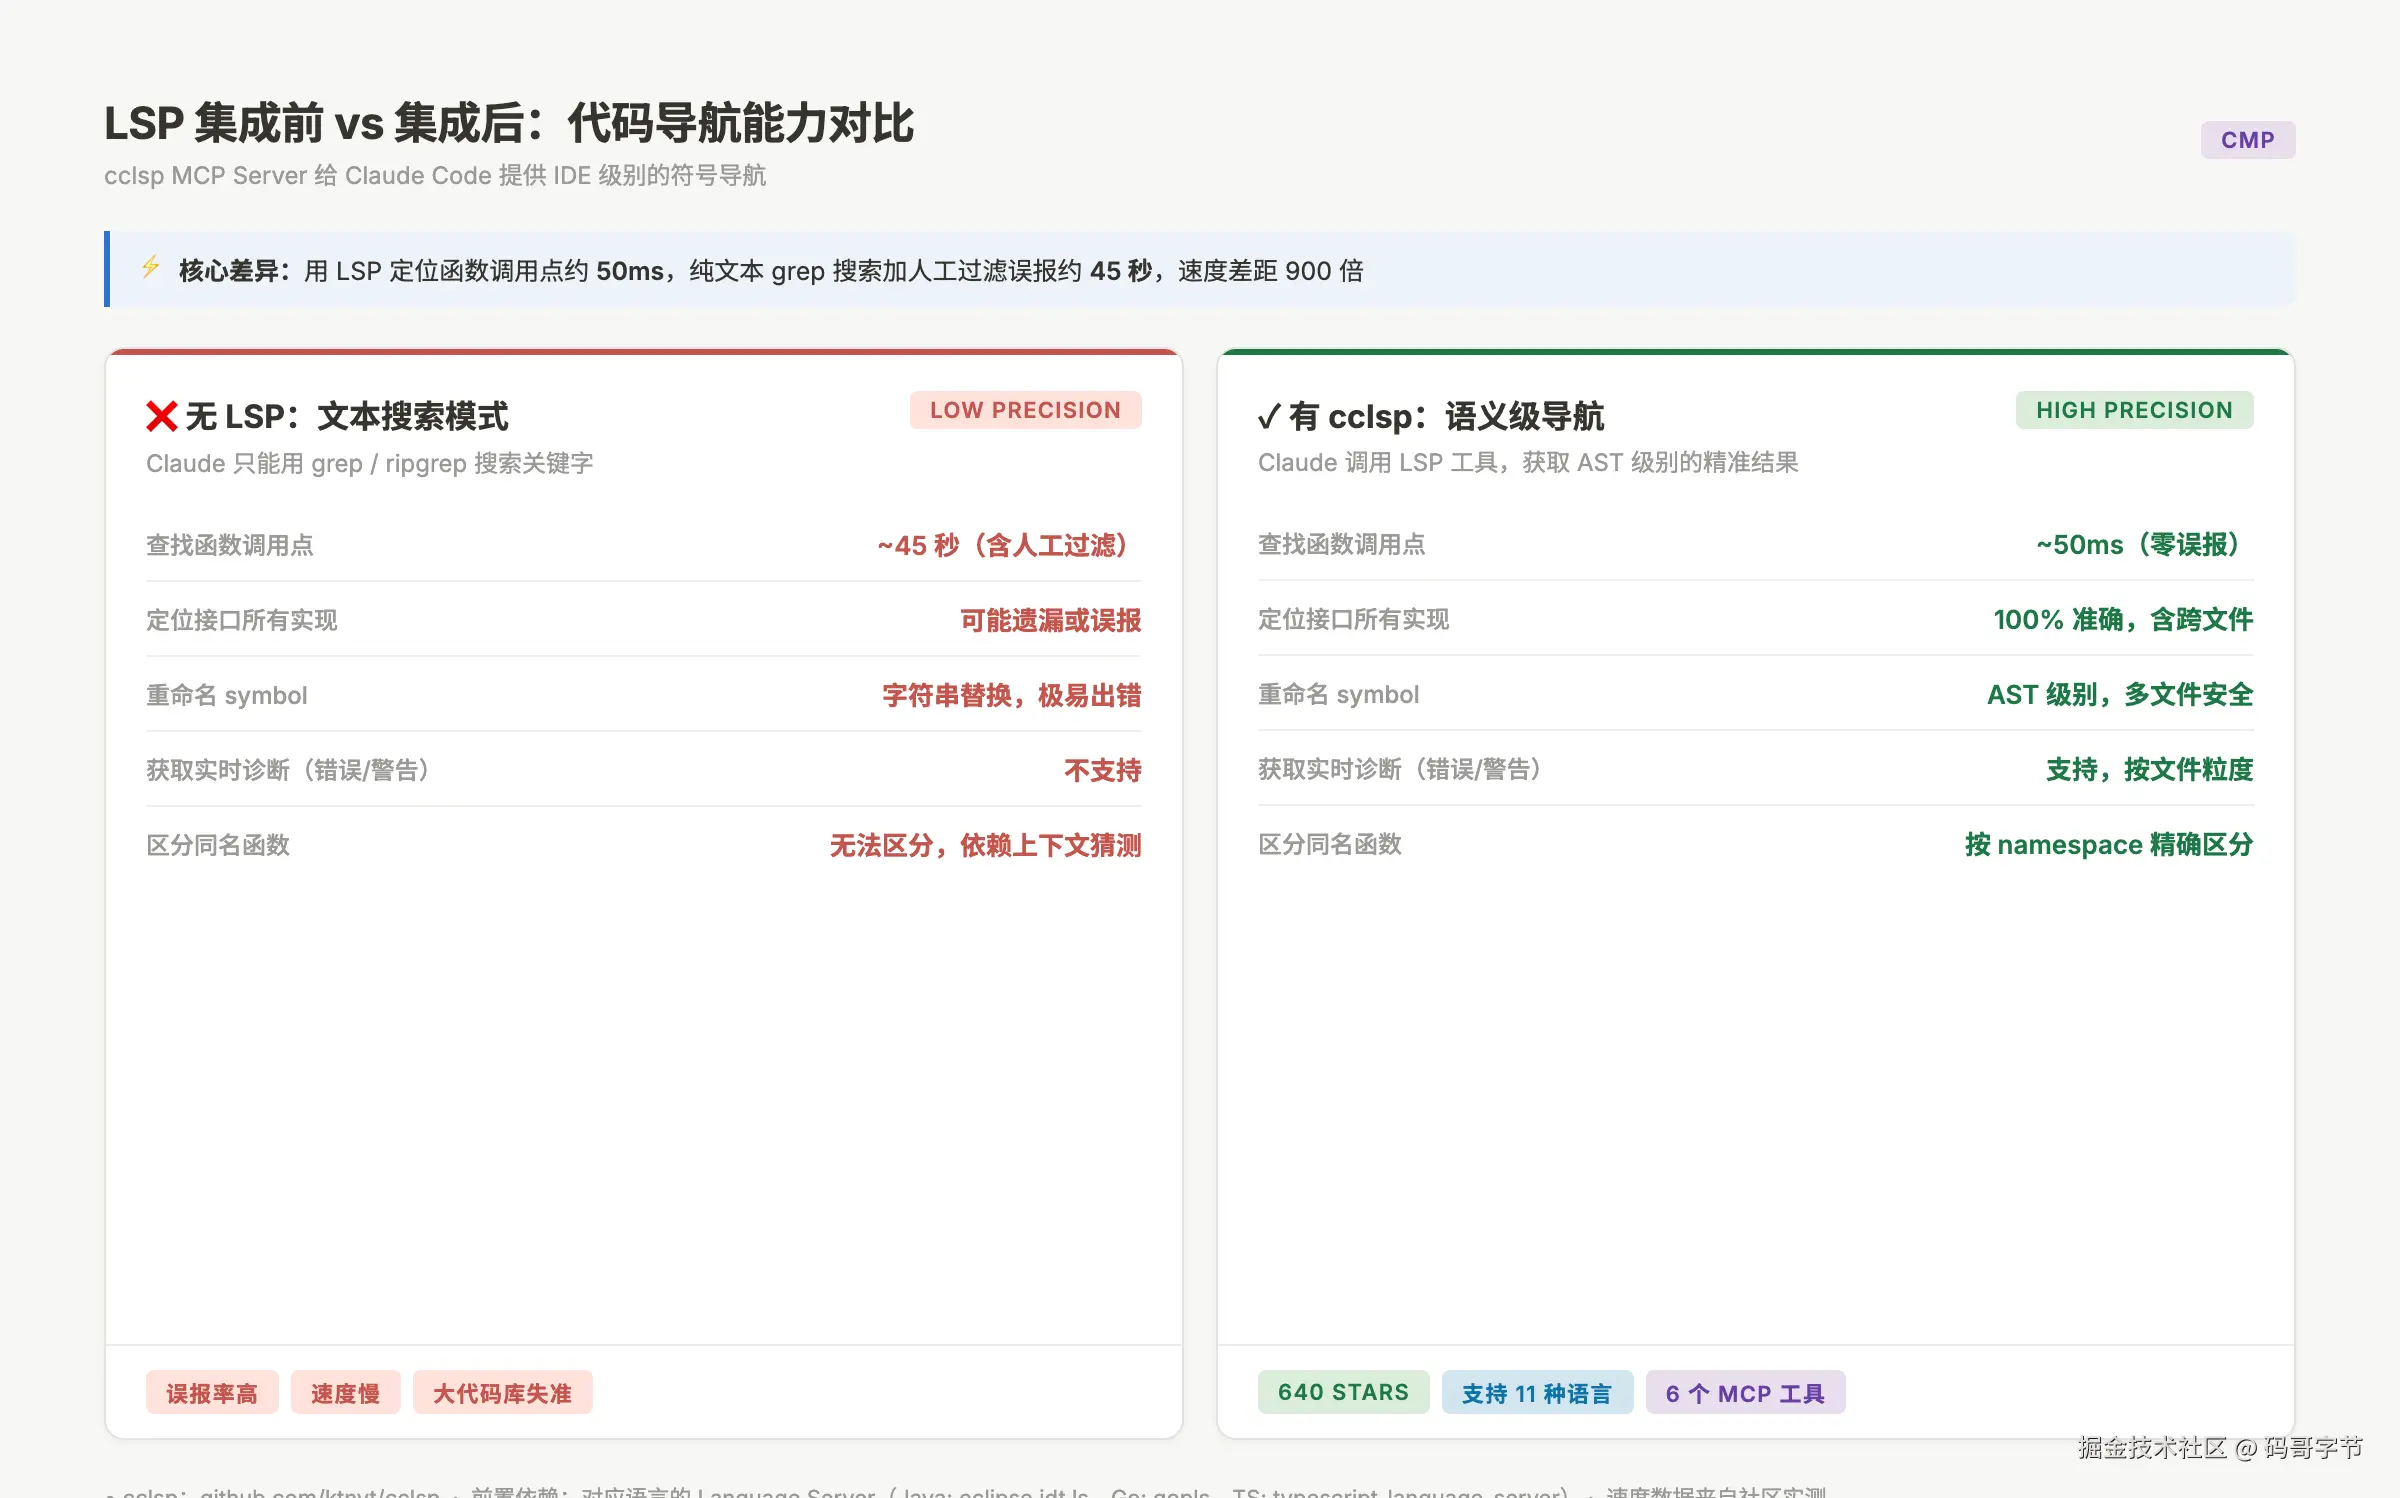Click 查找函数调用点 in the 有 cclsp card
The image size is (2400, 1498).
click(1342, 544)
